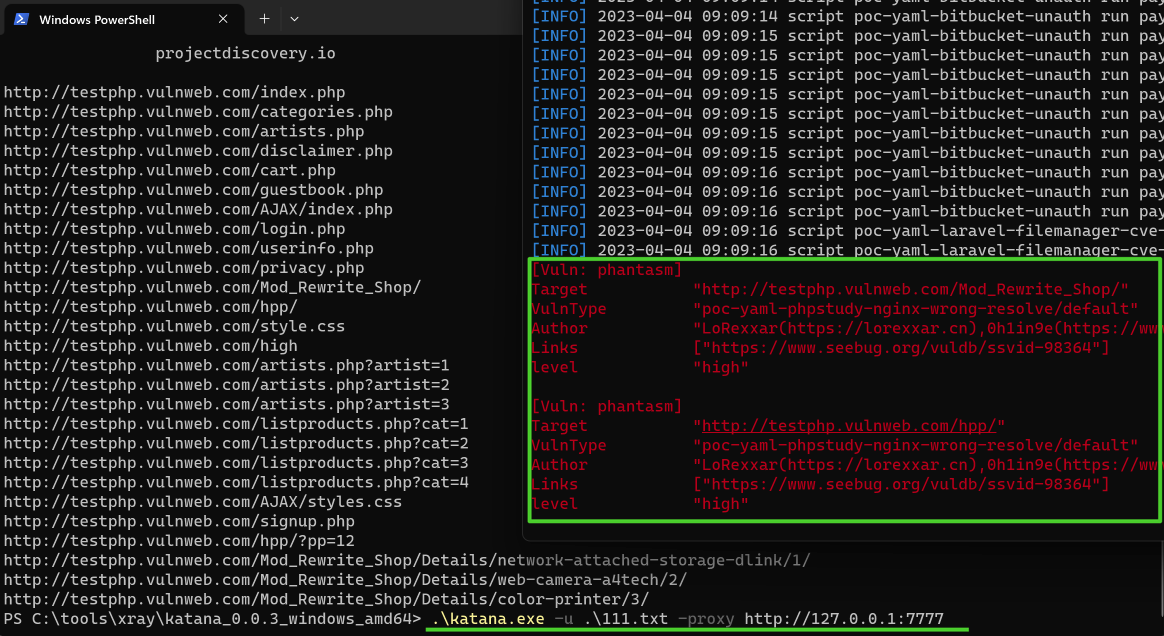Click the login.php URL line

[174, 229]
